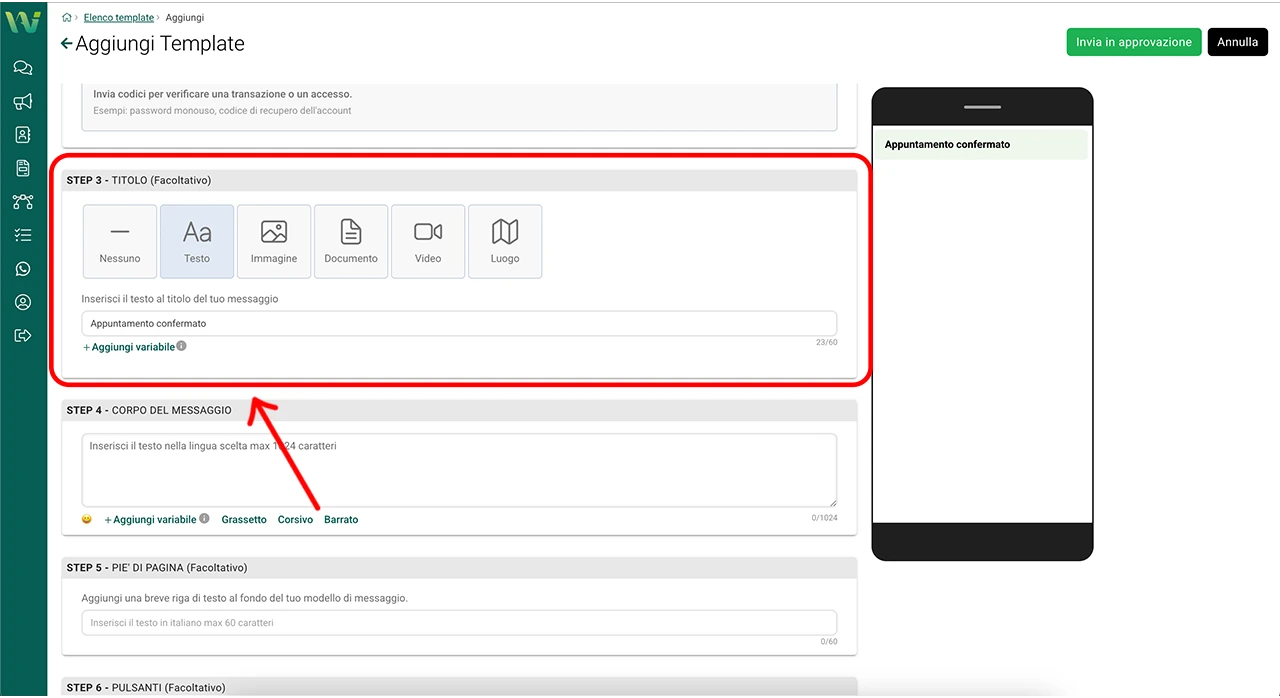1280x698 pixels.
Task: Apply Barrato formatting
Action: 341,520
